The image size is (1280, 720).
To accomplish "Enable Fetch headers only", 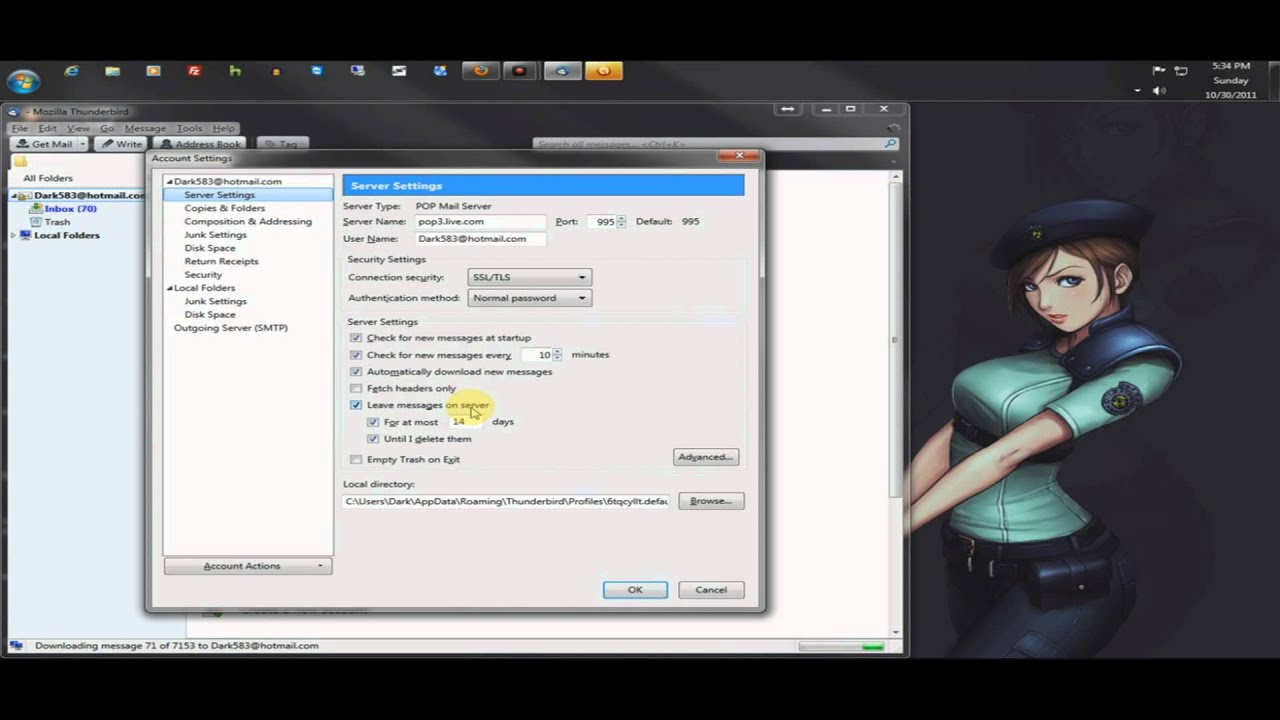I will pos(356,388).
